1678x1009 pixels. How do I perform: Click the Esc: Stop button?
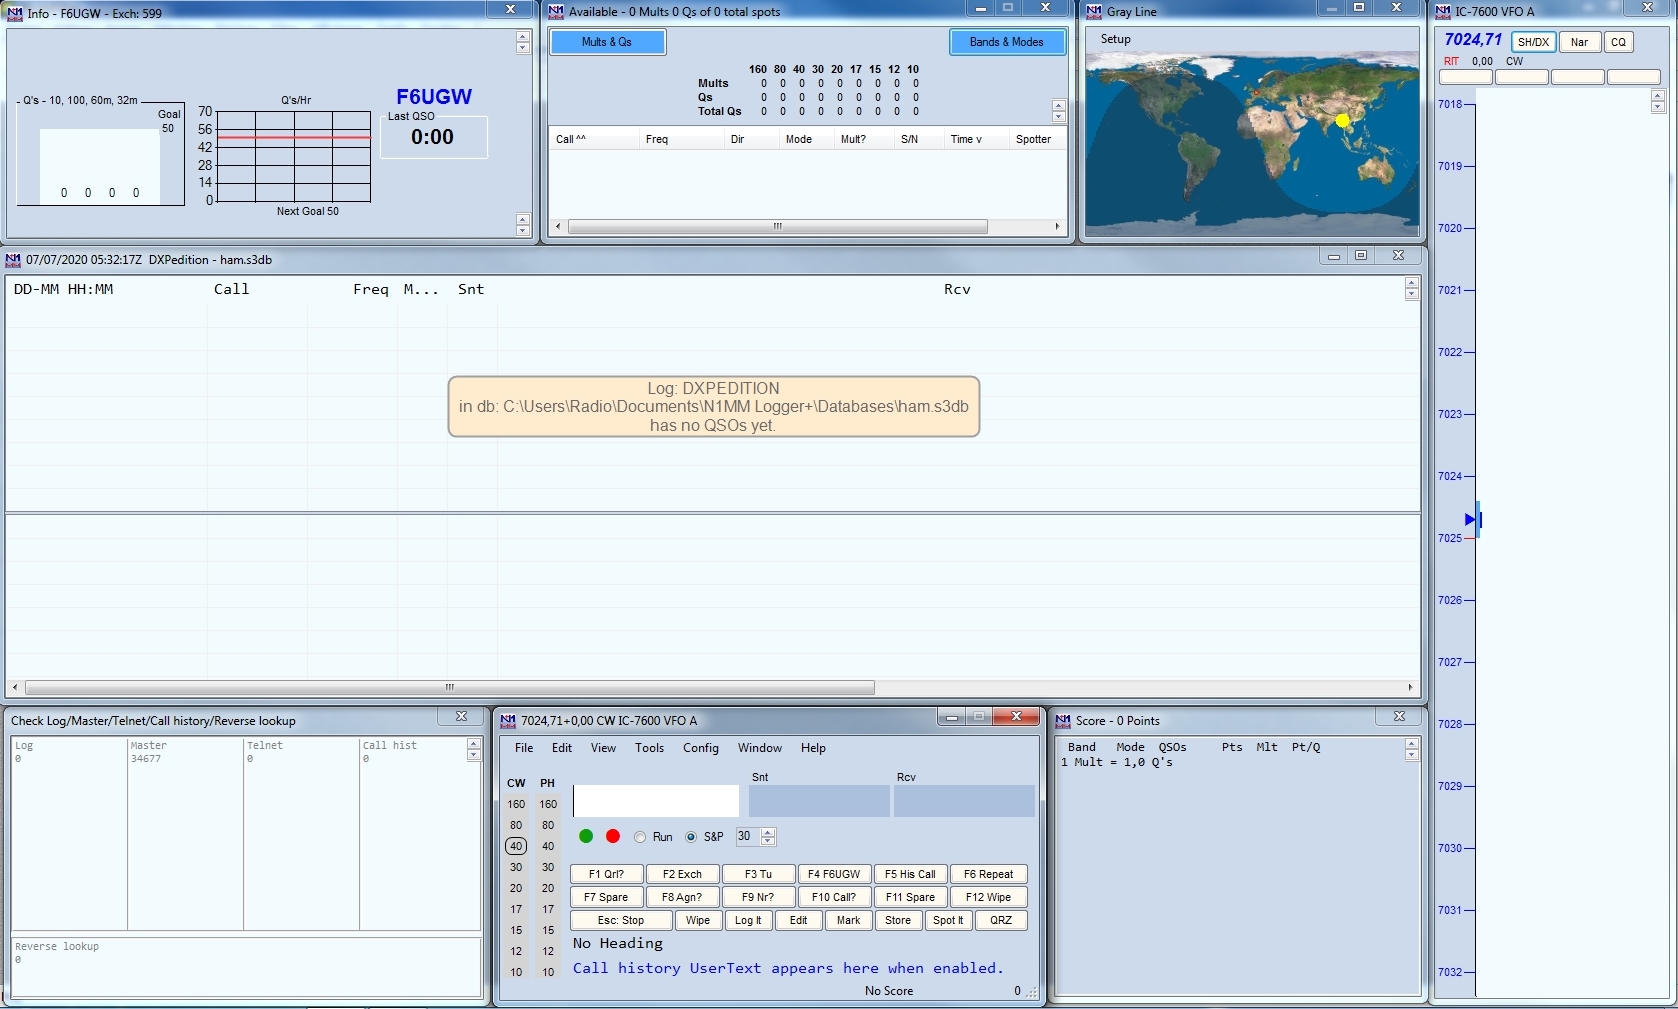(621, 920)
